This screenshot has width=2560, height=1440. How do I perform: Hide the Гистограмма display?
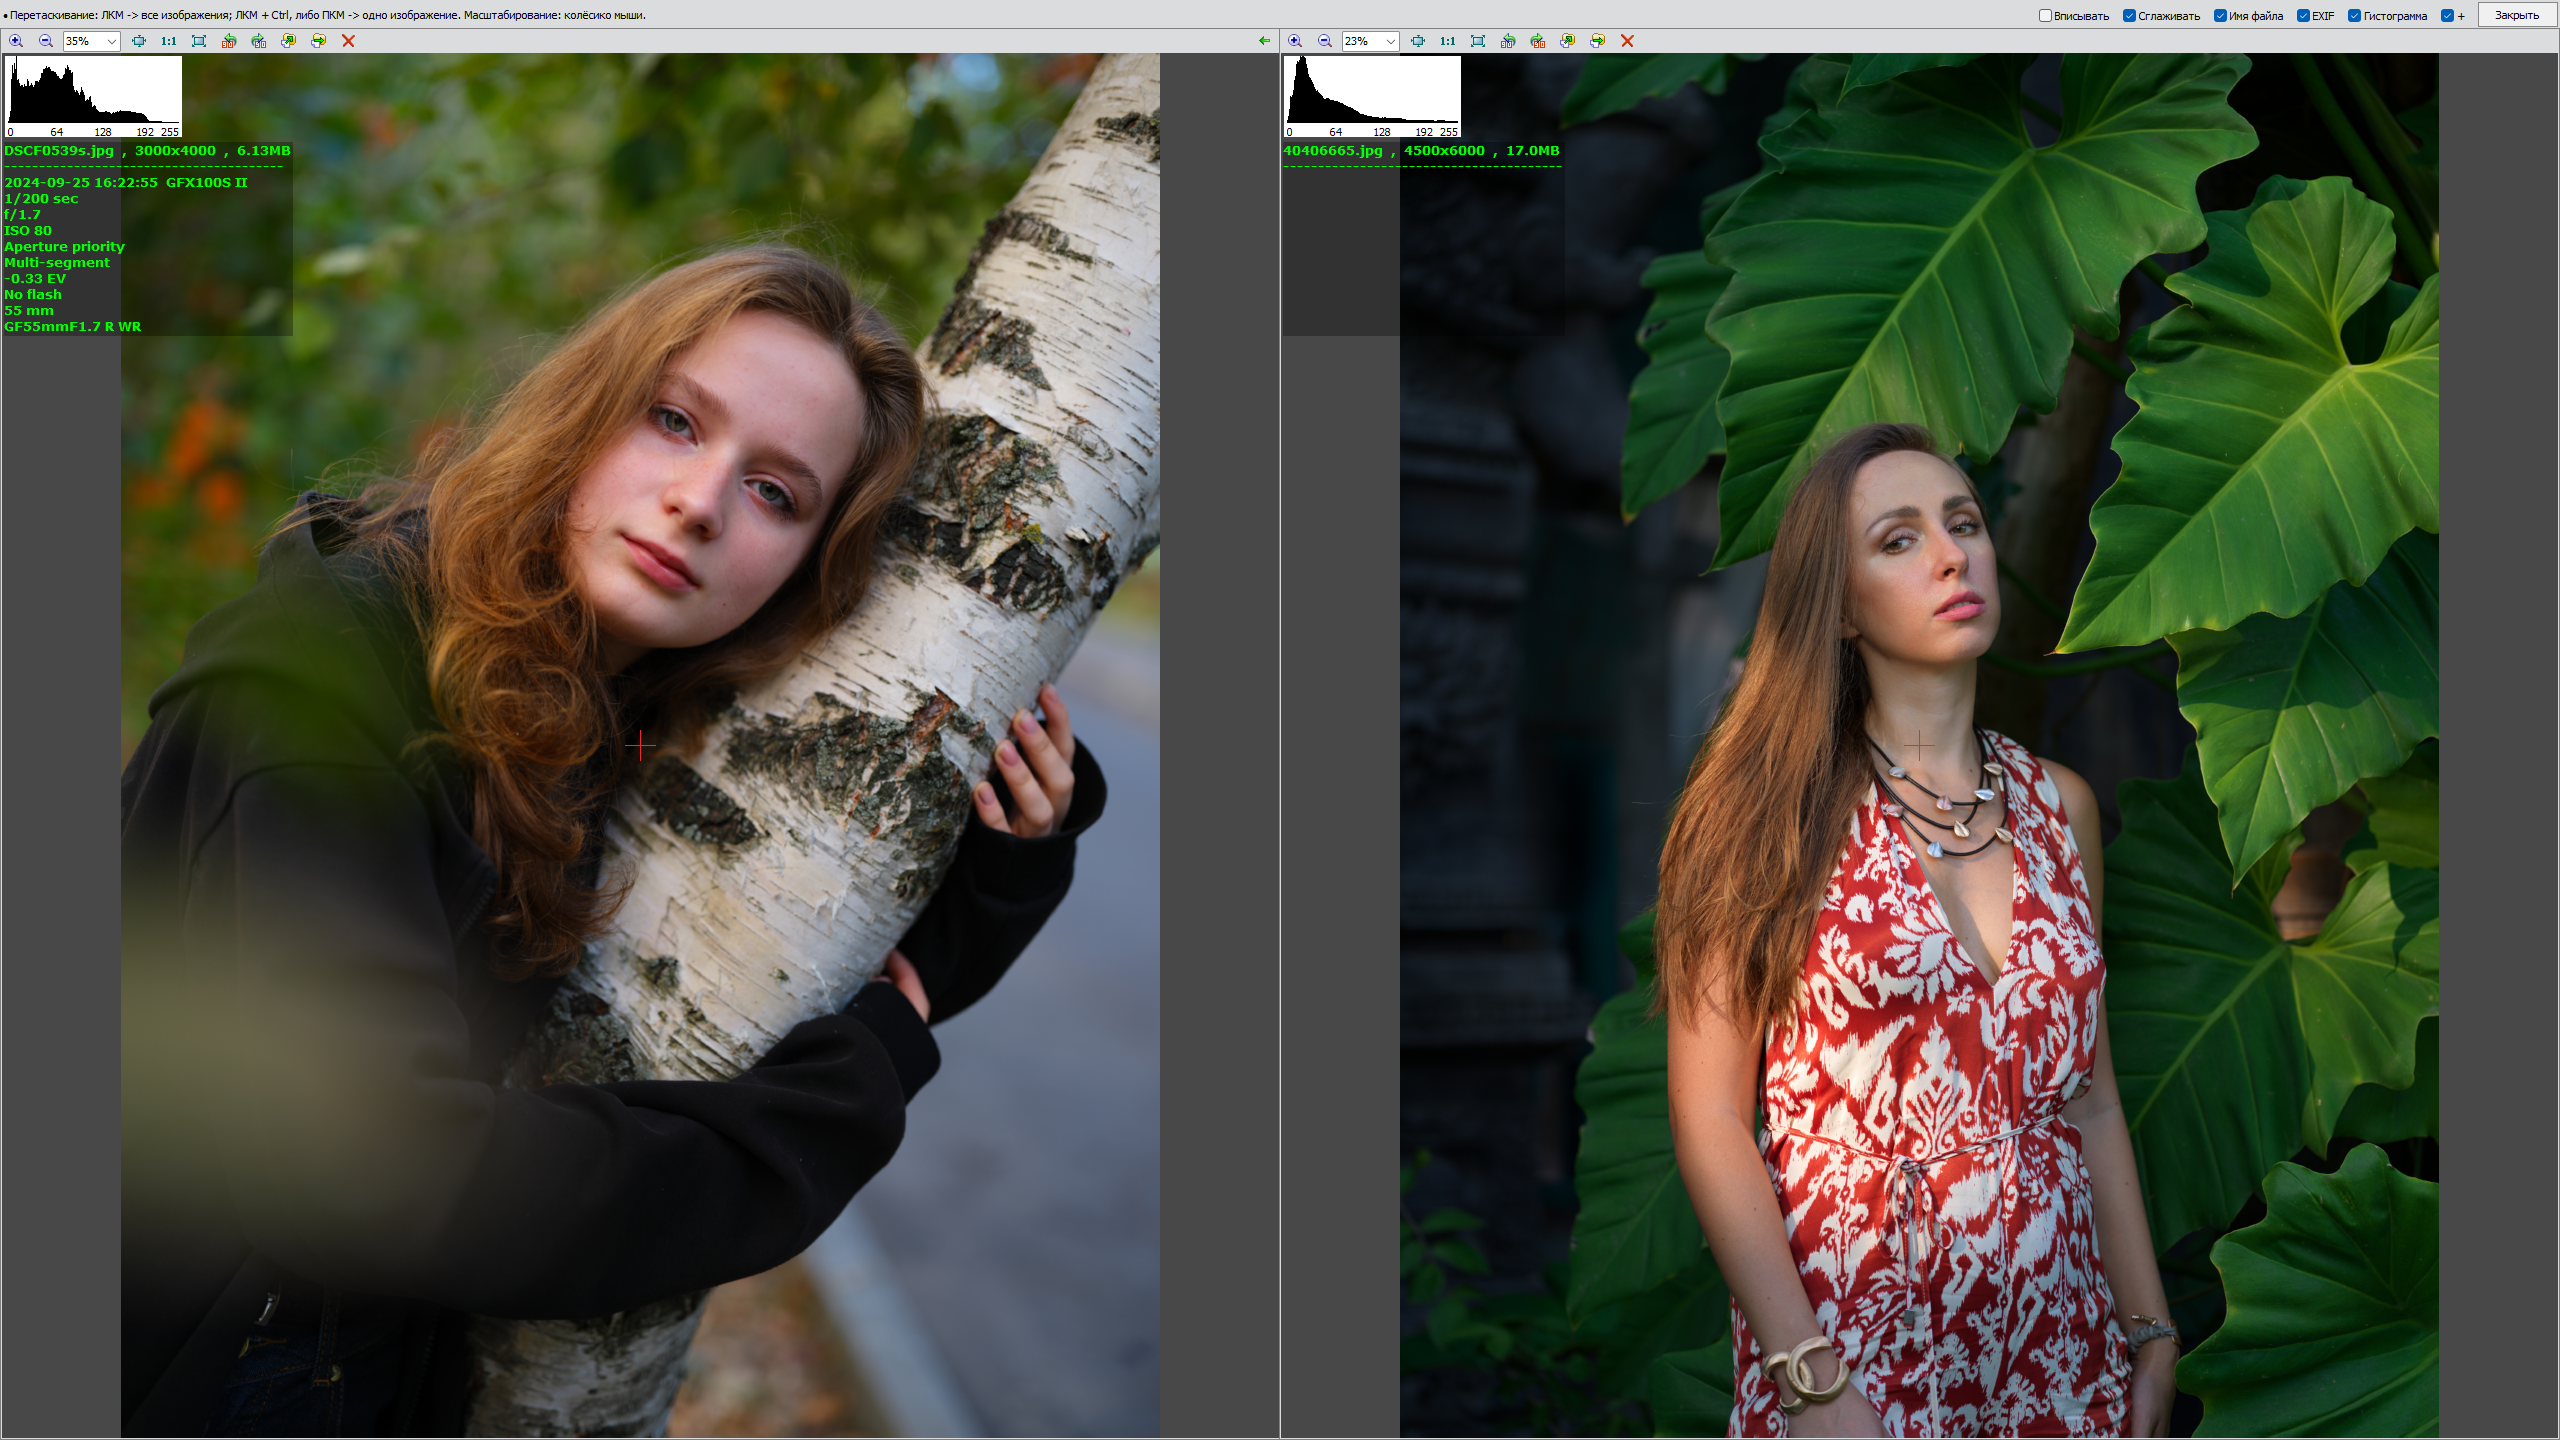[2354, 16]
